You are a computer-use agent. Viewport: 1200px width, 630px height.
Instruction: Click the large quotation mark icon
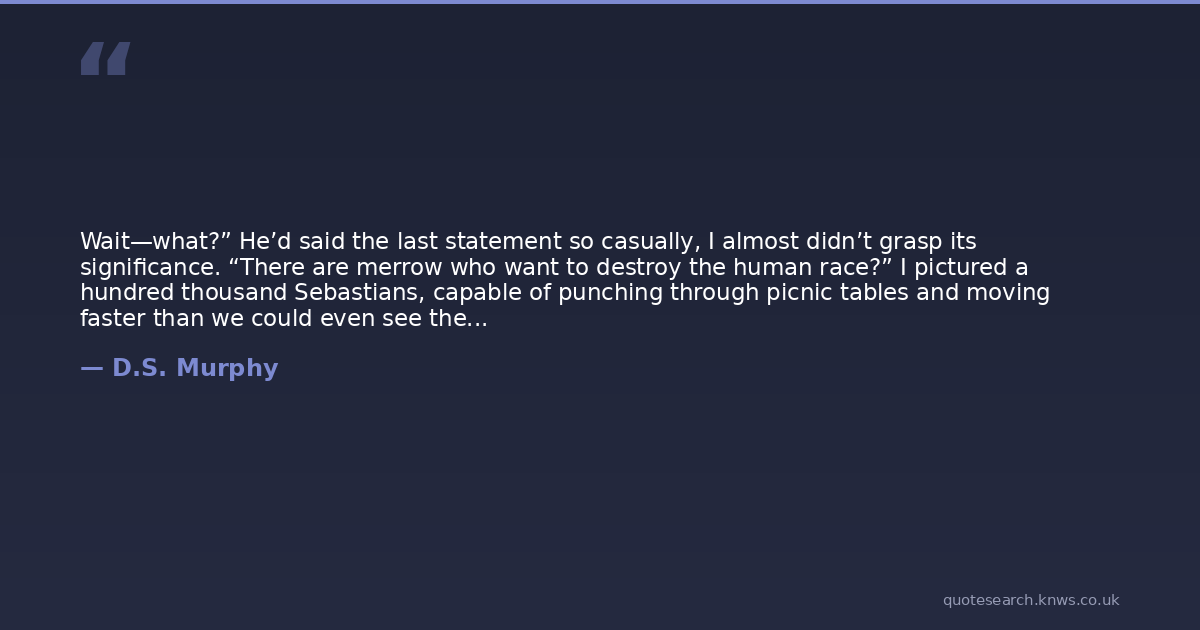105,59
